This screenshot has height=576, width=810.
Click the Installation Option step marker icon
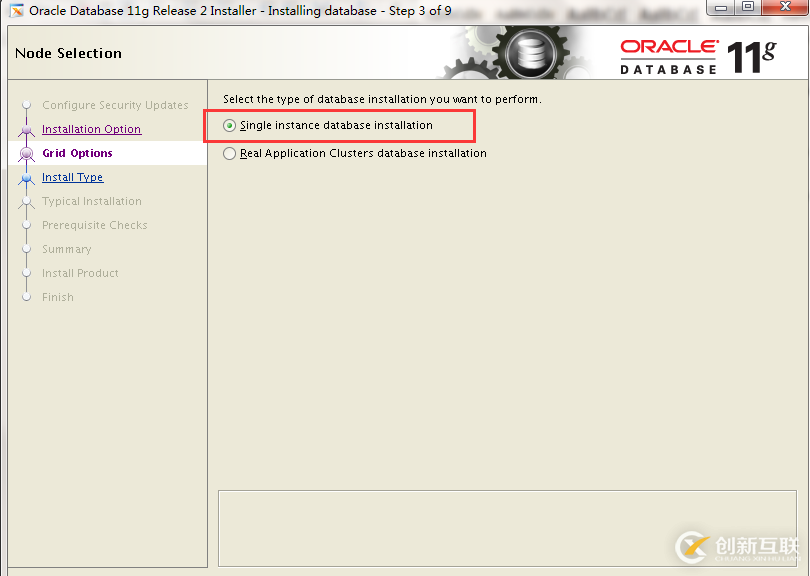coord(26,130)
